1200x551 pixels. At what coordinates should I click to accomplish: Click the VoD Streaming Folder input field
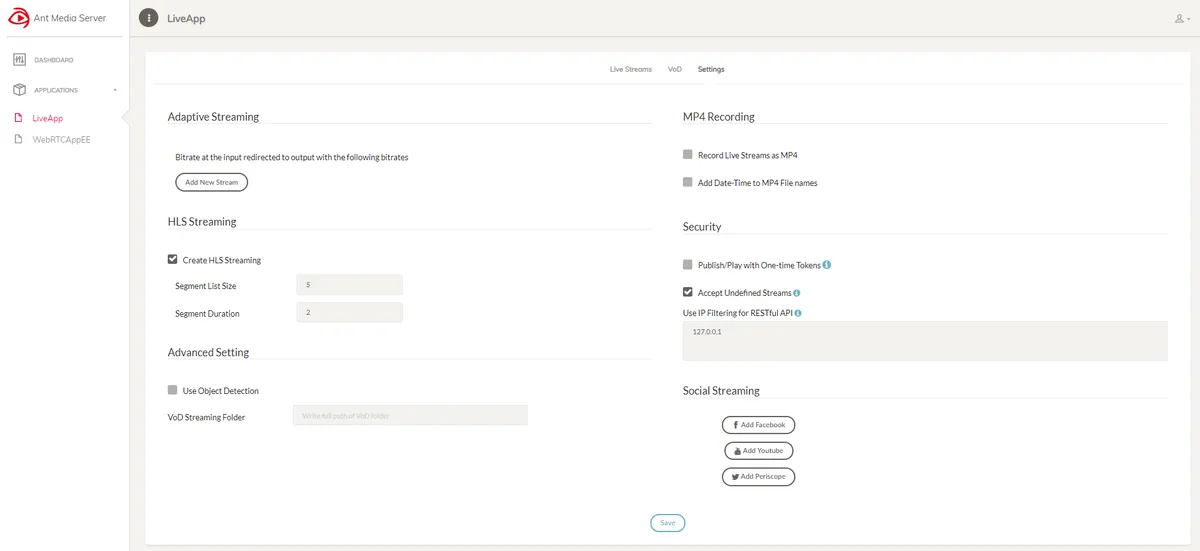pyautogui.click(x=410, y=416)
